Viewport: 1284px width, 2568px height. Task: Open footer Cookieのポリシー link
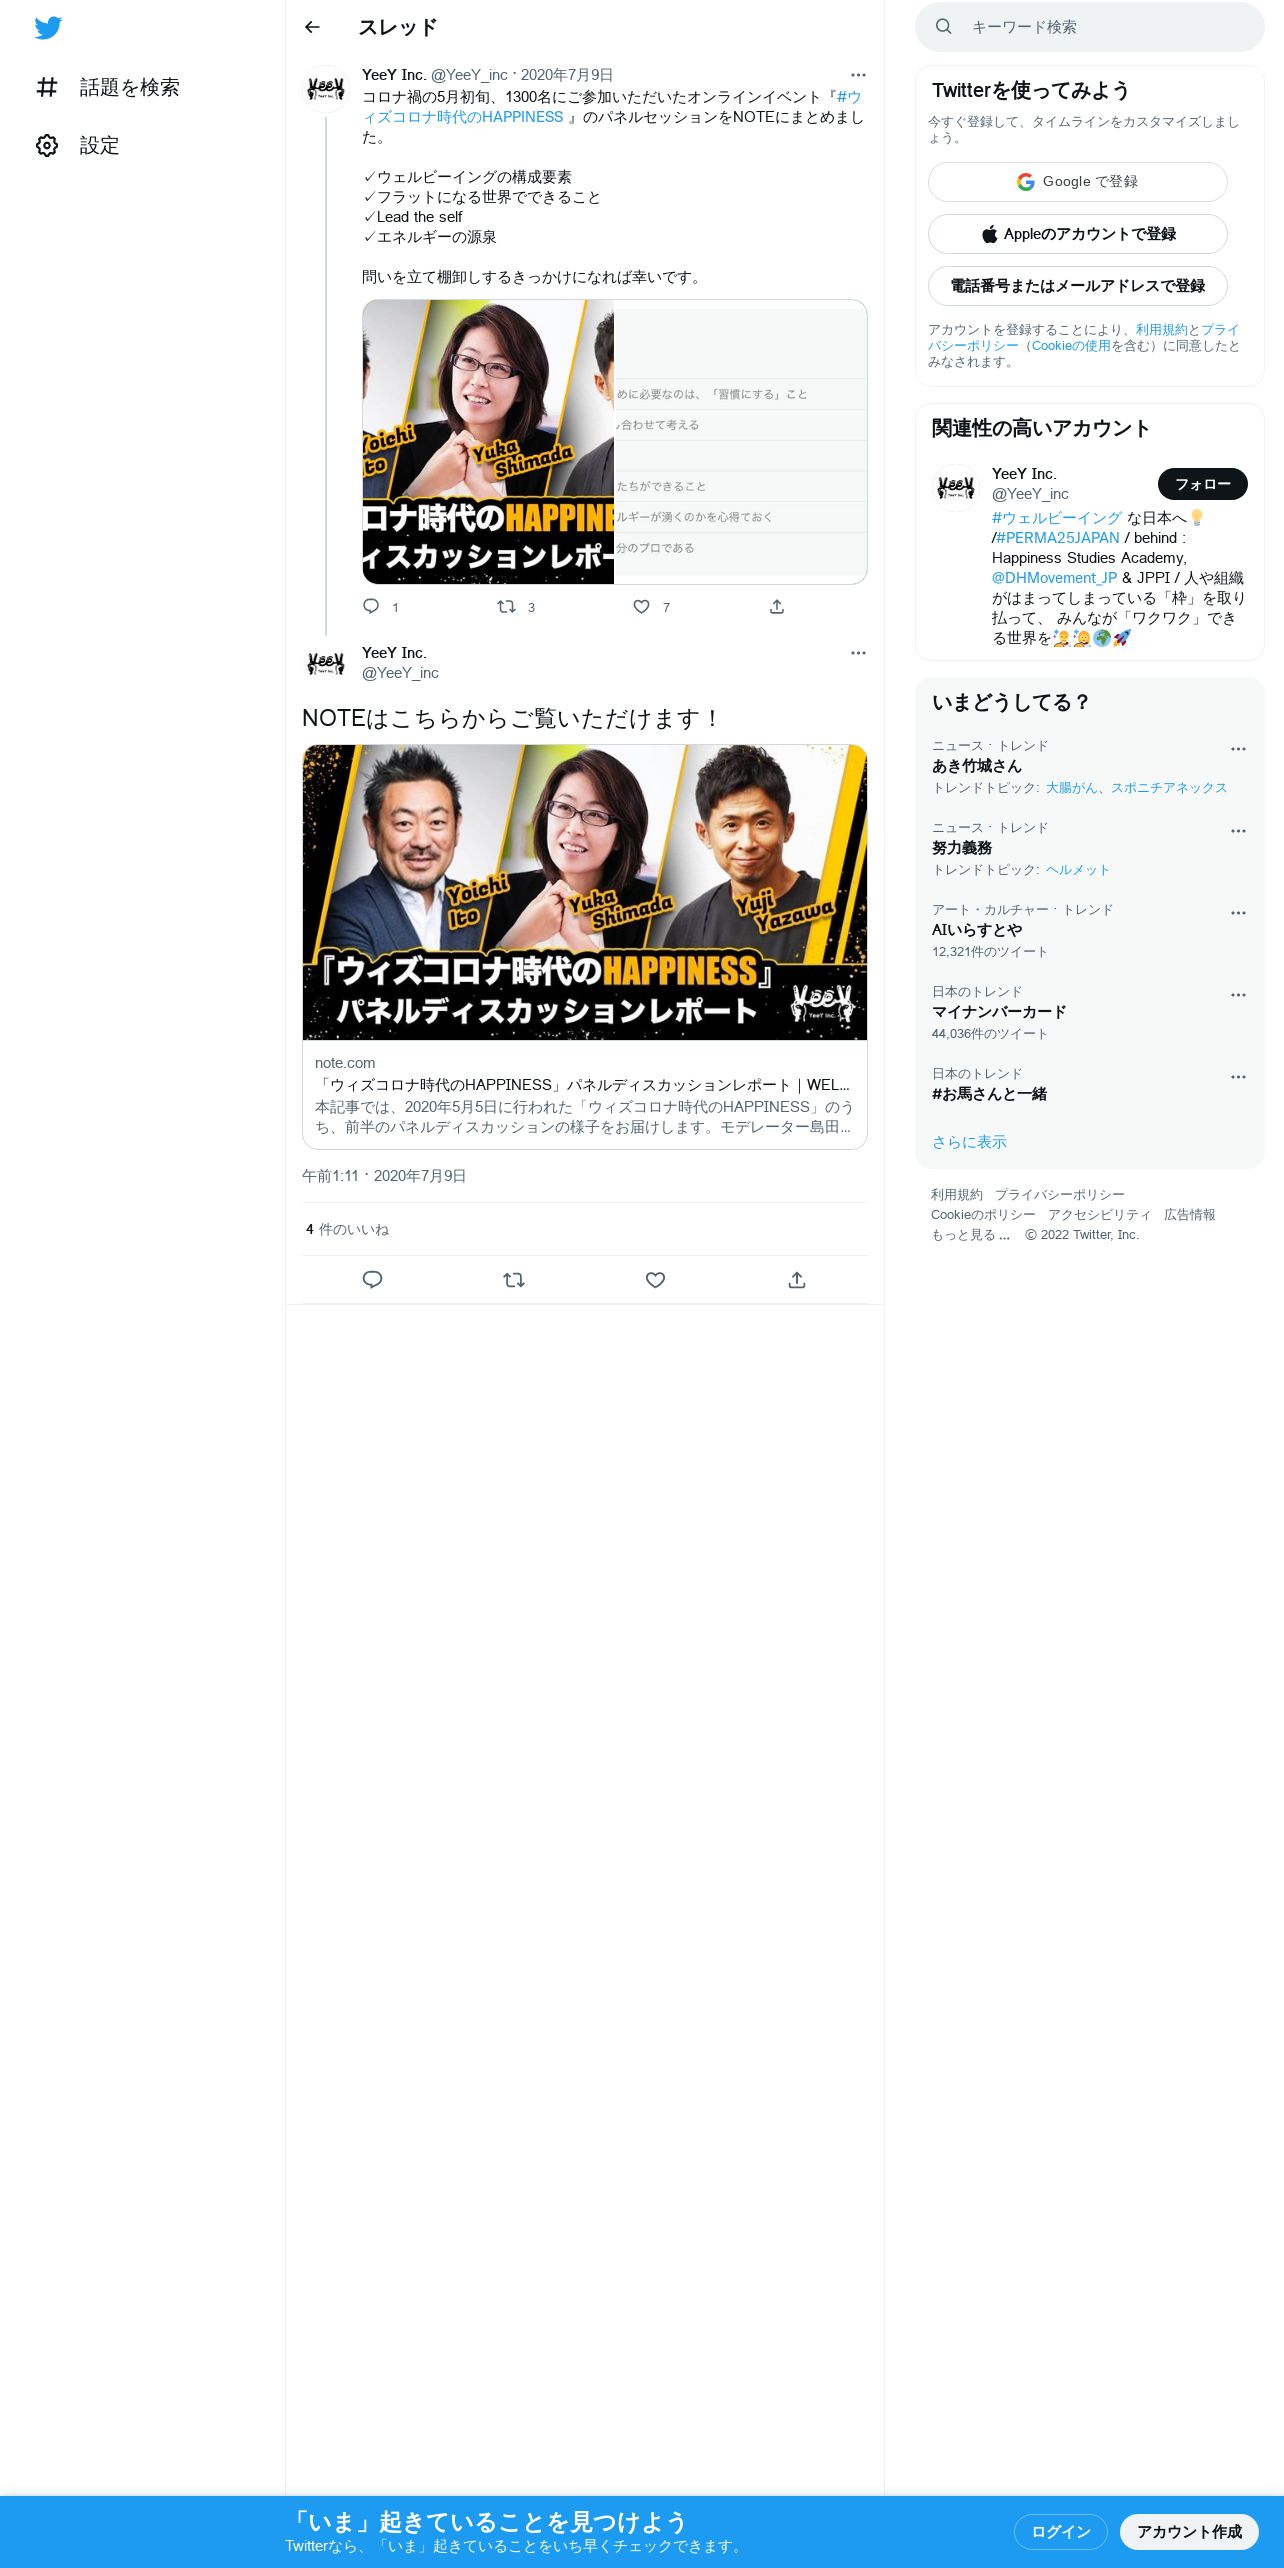pos(983,1215)
